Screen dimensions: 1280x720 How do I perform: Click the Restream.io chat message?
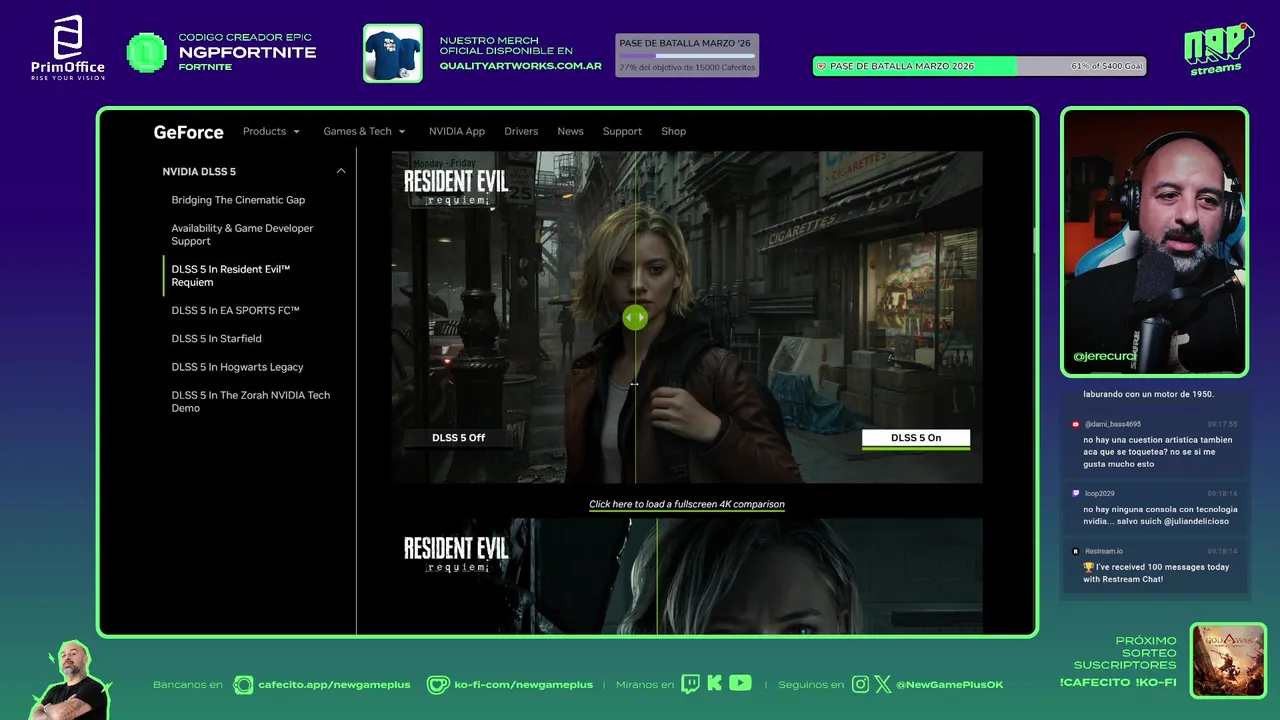(x=1154, y=565)
